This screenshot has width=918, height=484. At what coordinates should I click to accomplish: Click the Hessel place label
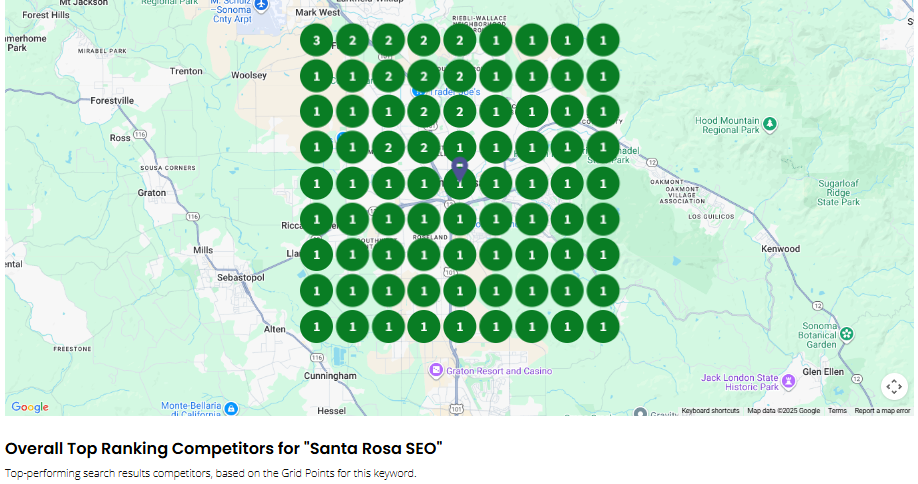(331, 411)
